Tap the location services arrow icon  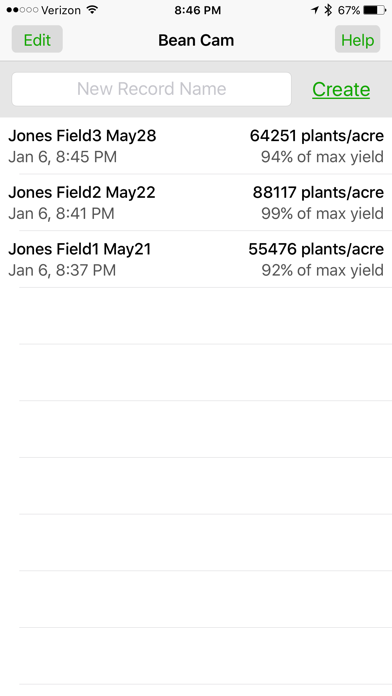[315, 10]
